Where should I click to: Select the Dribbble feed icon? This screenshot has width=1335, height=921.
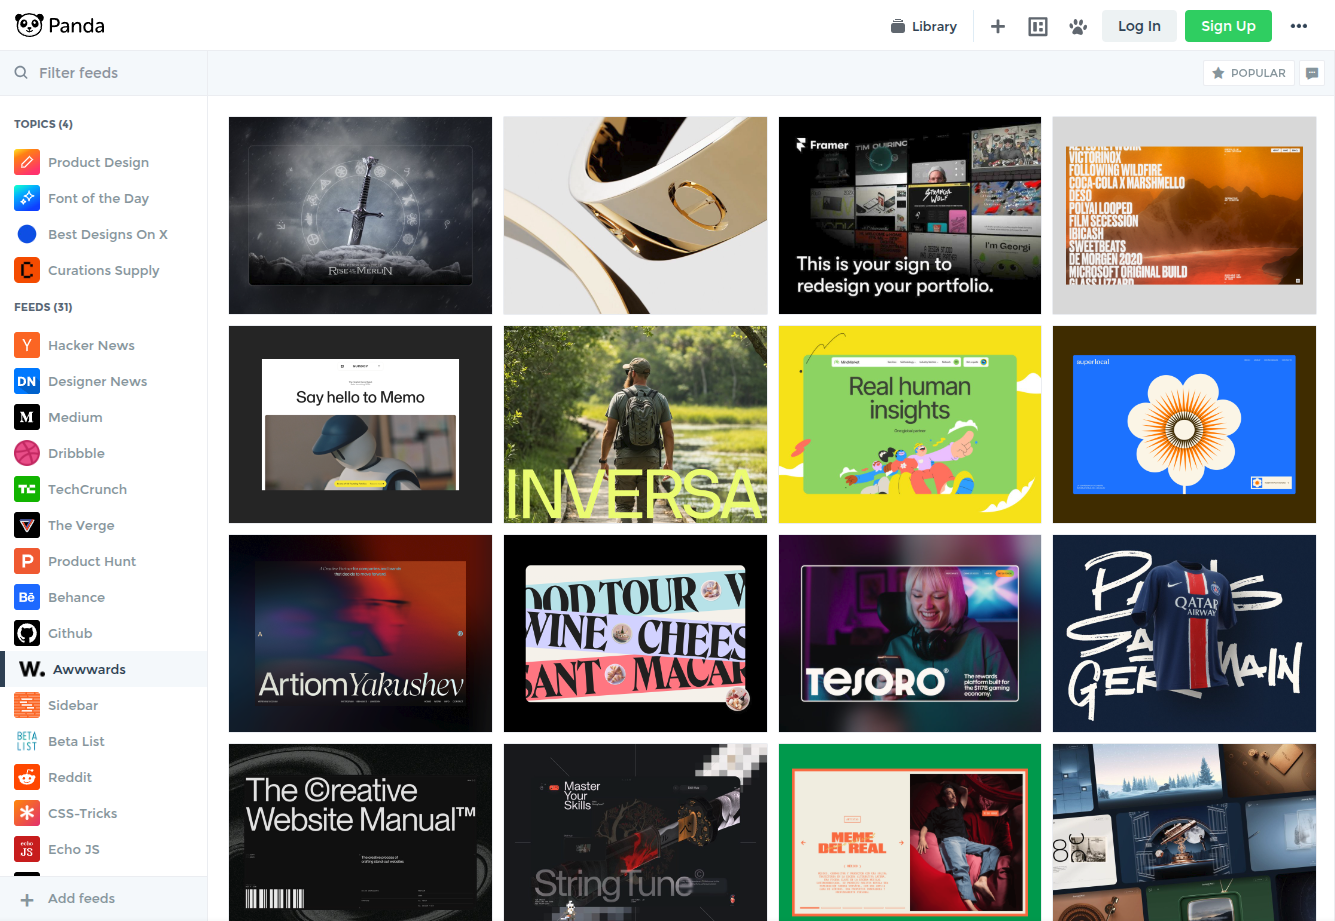[27, 453]
